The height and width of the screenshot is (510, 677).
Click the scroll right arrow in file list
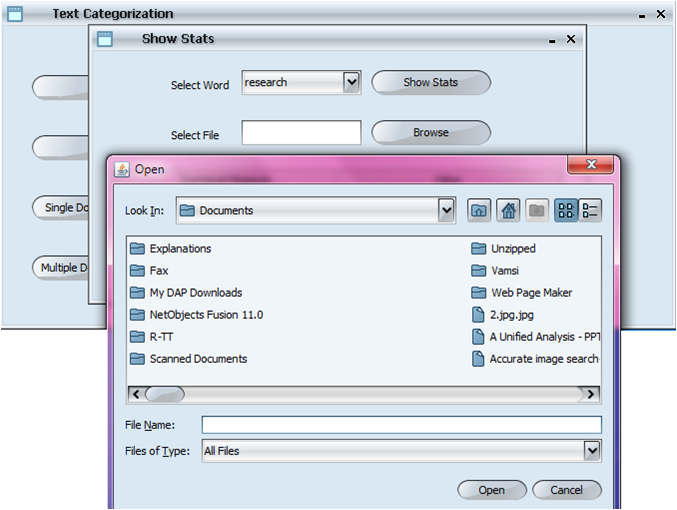pyautogui.click(x=591, y=394)
